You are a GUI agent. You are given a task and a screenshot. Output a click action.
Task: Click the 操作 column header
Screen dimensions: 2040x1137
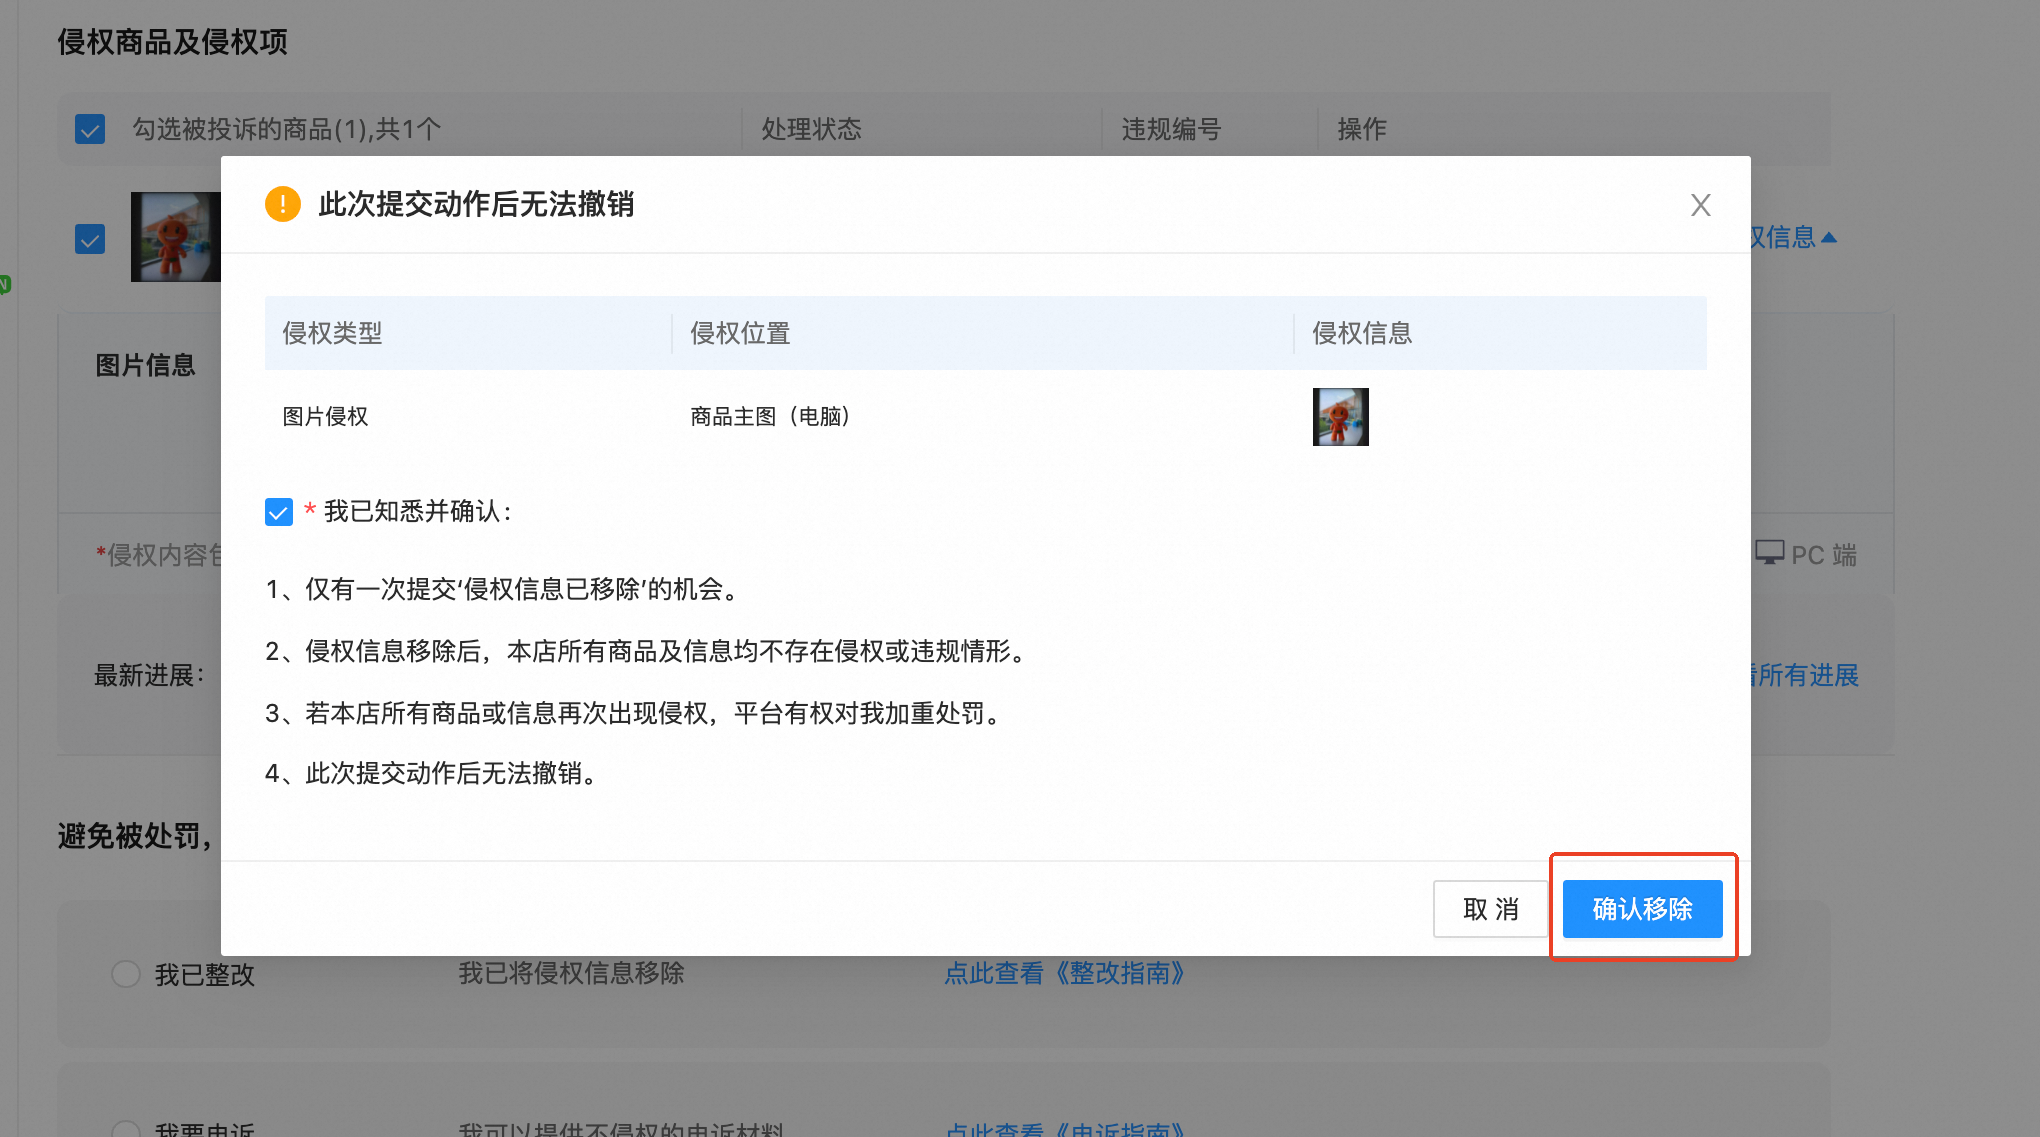click(x=1362, y=129)
